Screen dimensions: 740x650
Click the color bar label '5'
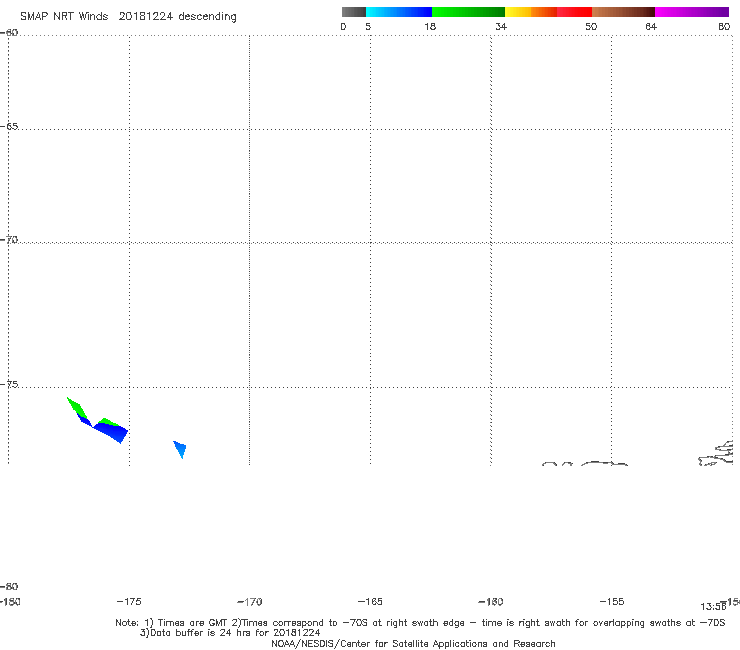coord(368,26)
